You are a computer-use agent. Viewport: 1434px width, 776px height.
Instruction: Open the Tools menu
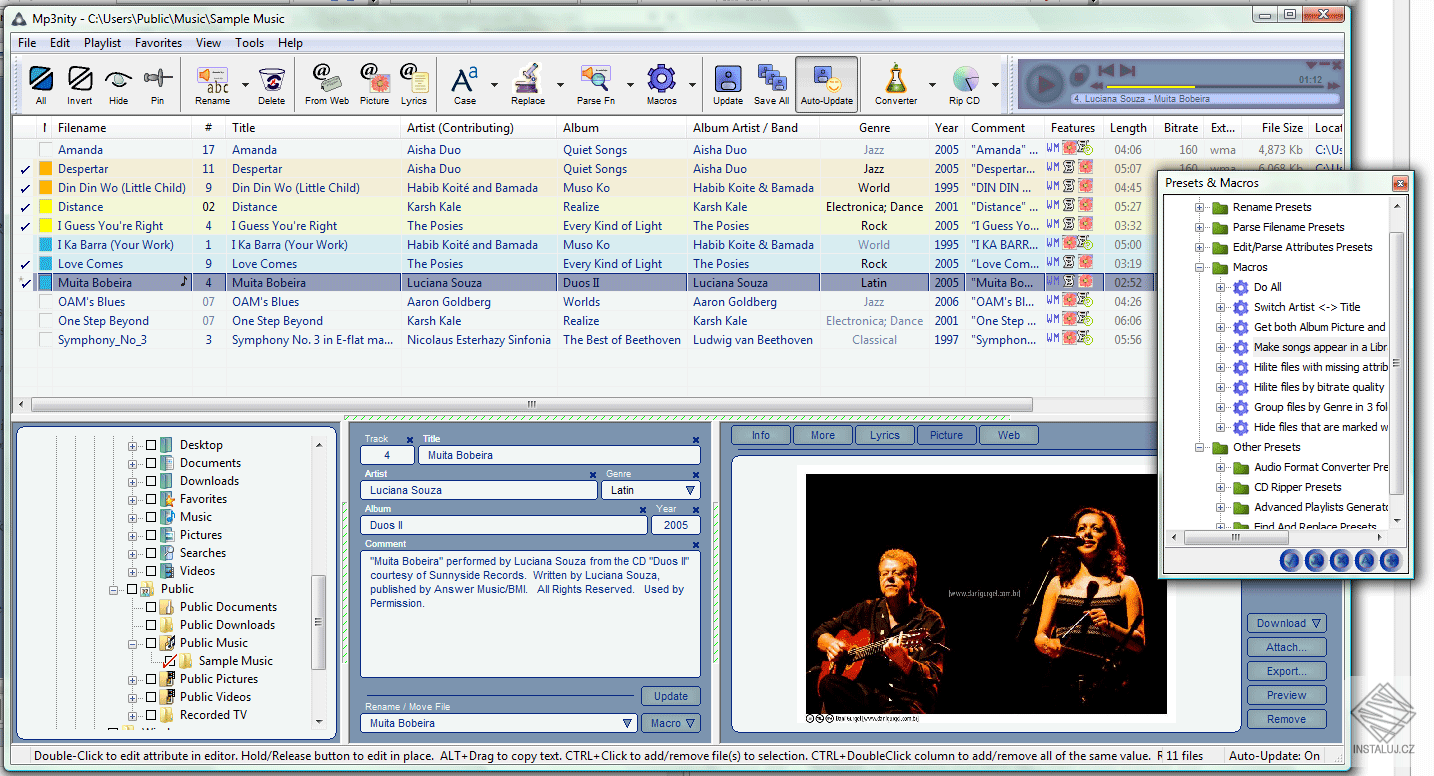tap(249, 43)
